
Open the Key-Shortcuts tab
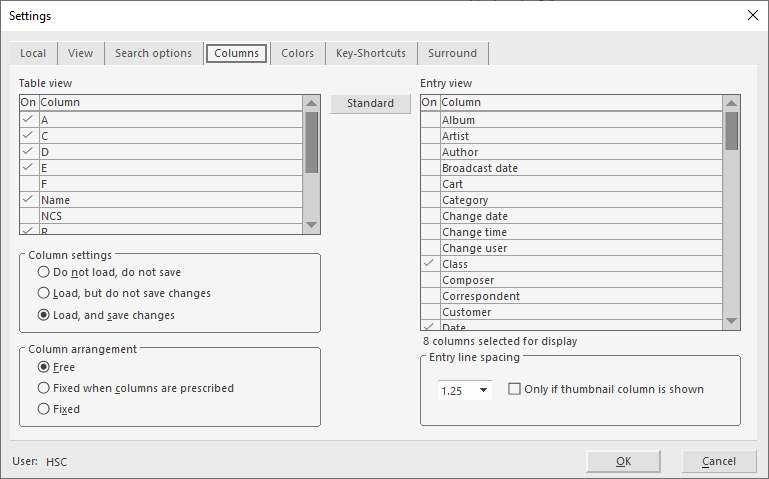click(371, 53)
